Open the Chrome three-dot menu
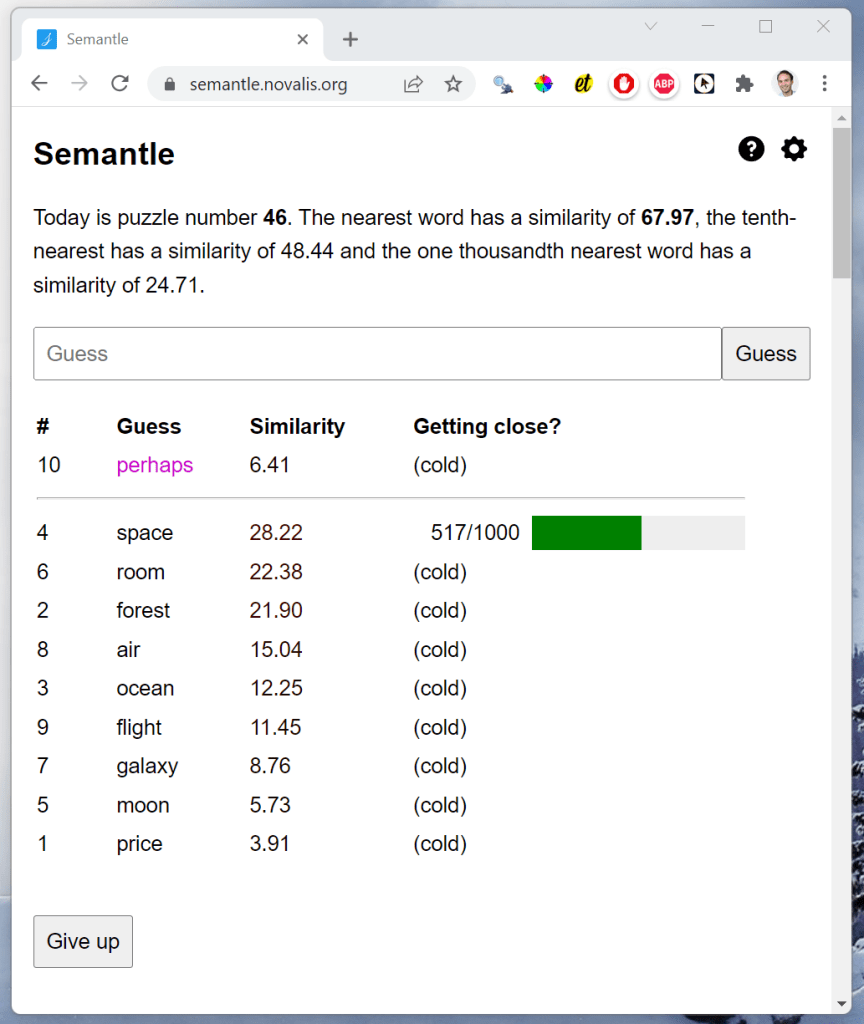 [824, 84]
